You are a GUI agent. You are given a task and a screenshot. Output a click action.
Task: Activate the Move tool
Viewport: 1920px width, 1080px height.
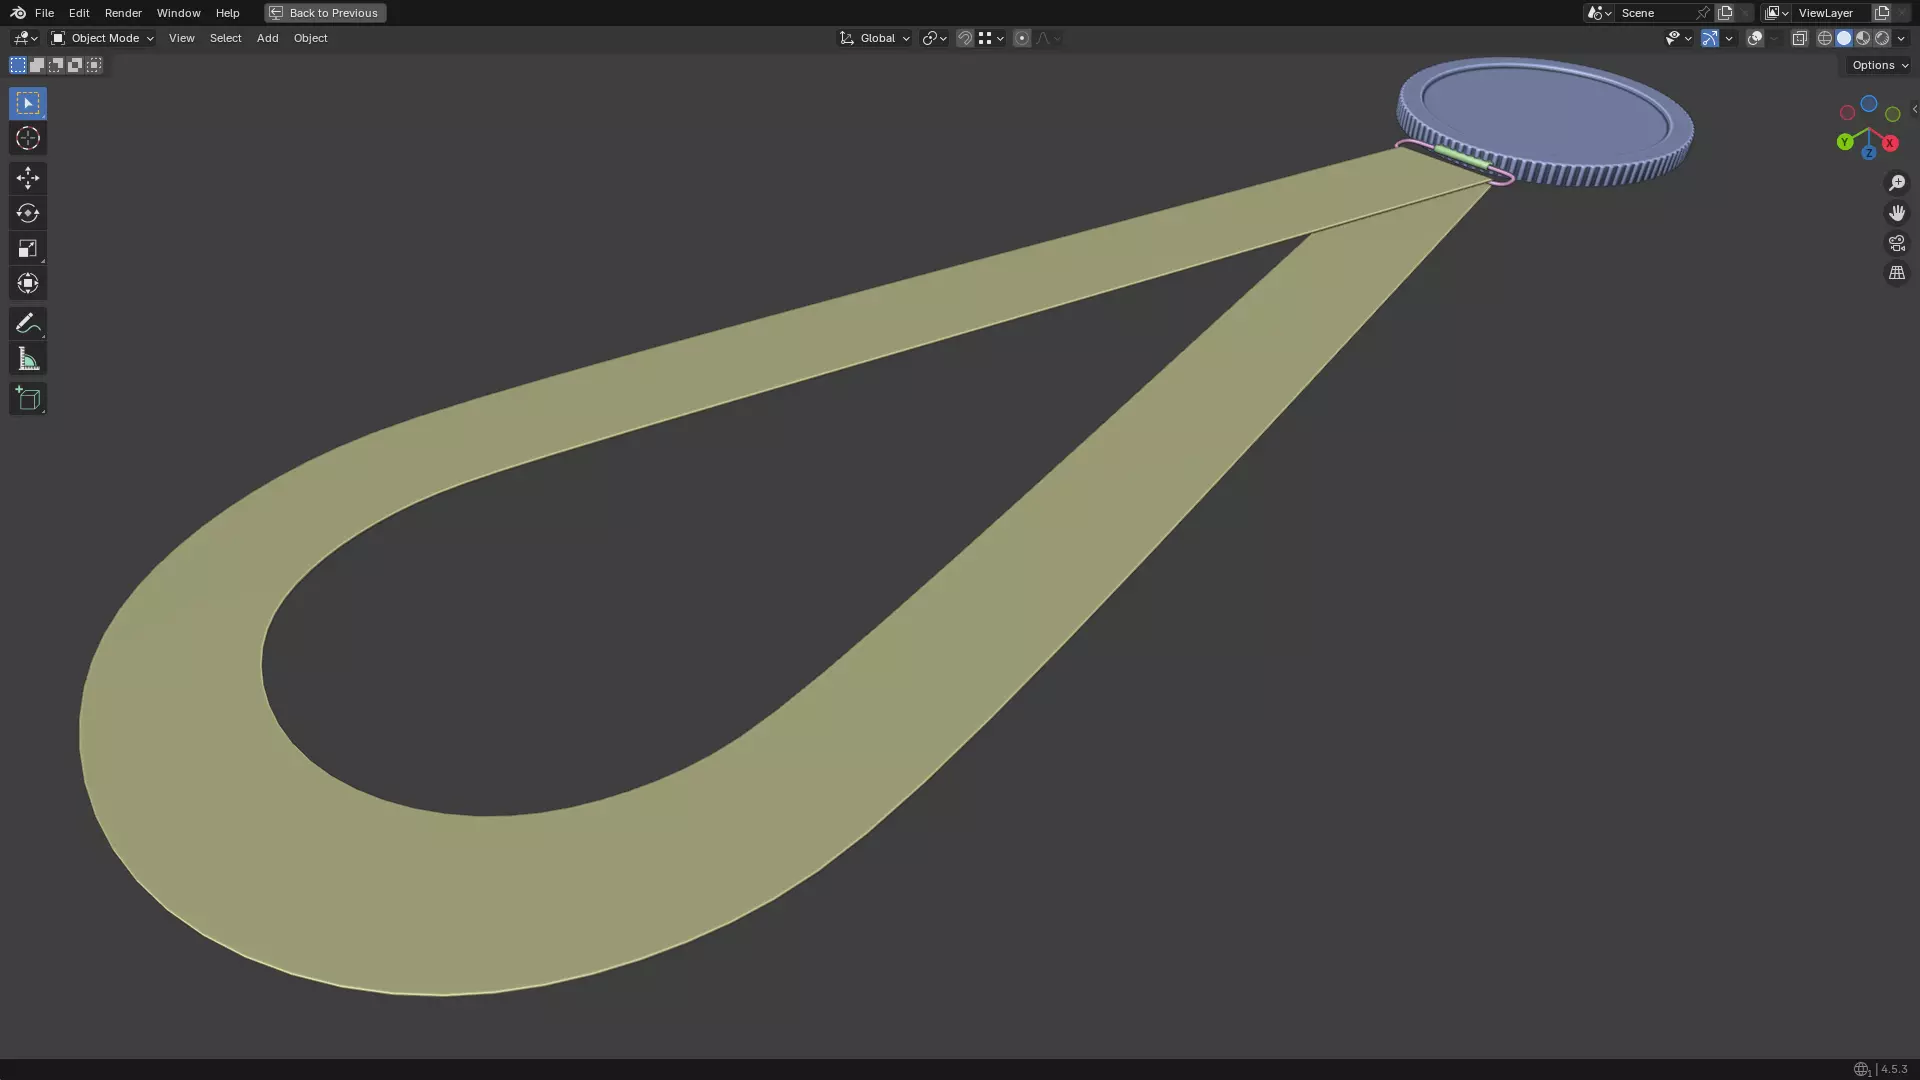27,178
